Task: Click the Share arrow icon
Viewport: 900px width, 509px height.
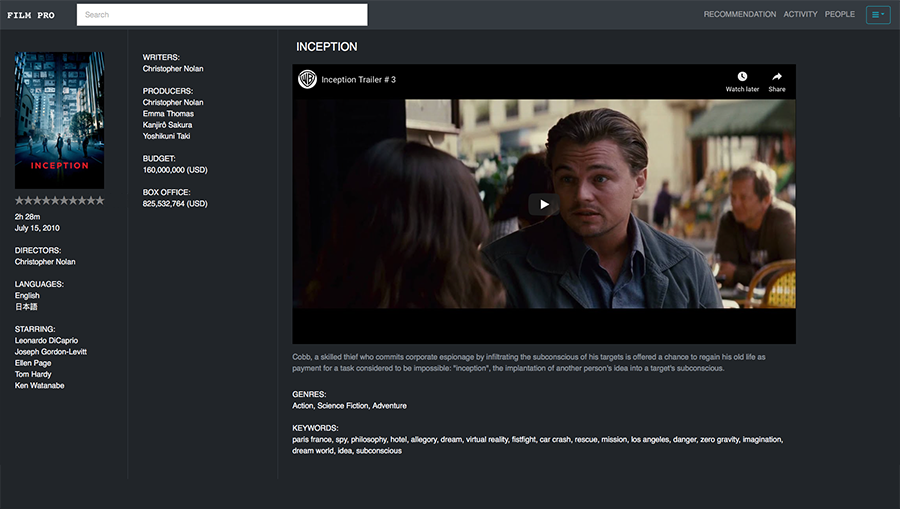Action: 777,76
